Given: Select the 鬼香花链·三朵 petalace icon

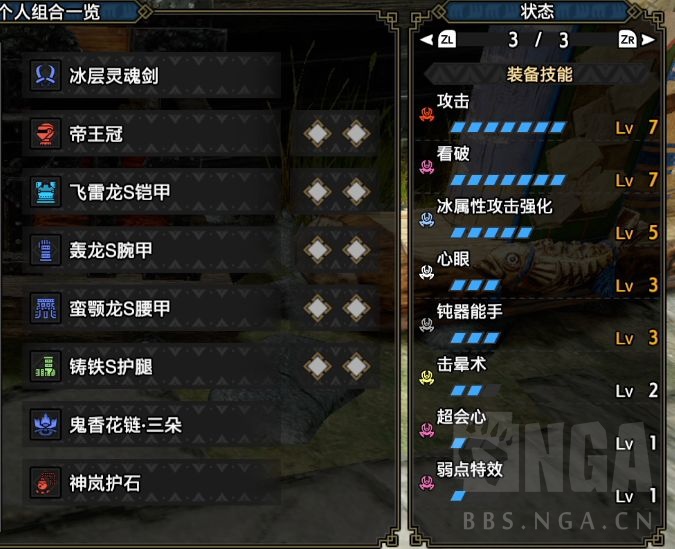Looking at the screenshot, I should 45,425.
